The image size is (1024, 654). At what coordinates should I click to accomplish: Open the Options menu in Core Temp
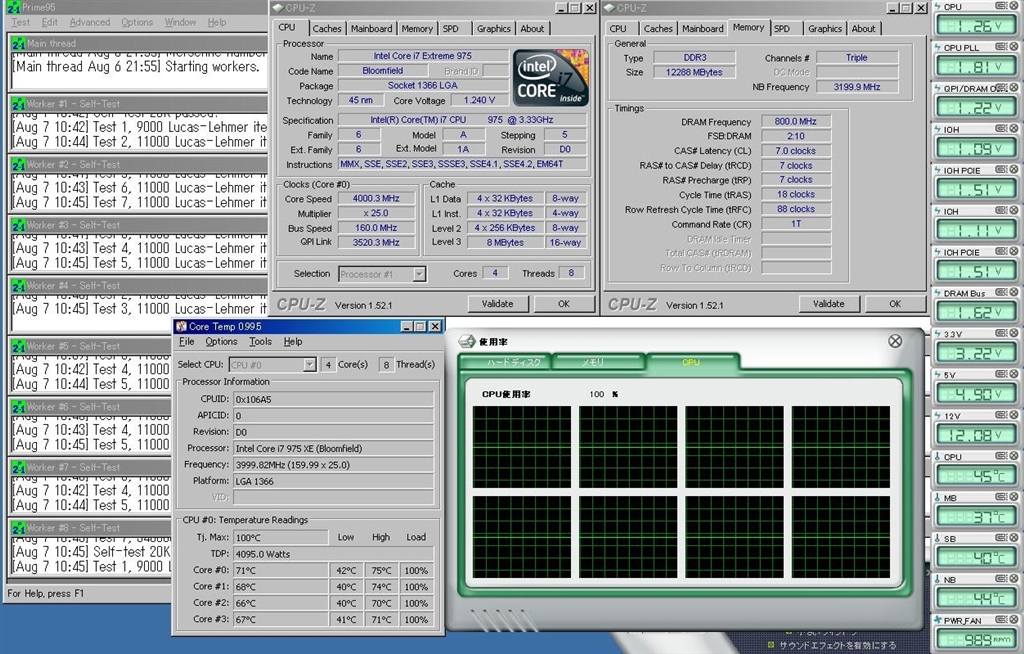(221, 342)
